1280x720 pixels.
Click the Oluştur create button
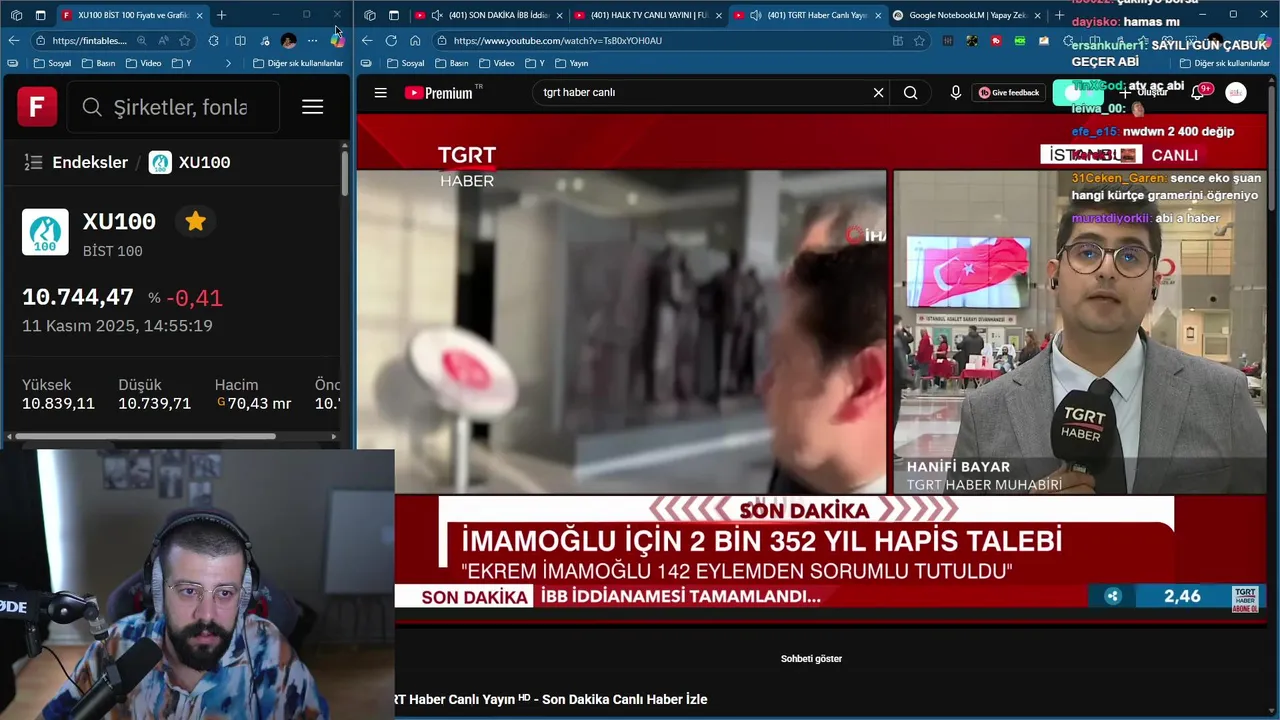point(1144,92)
